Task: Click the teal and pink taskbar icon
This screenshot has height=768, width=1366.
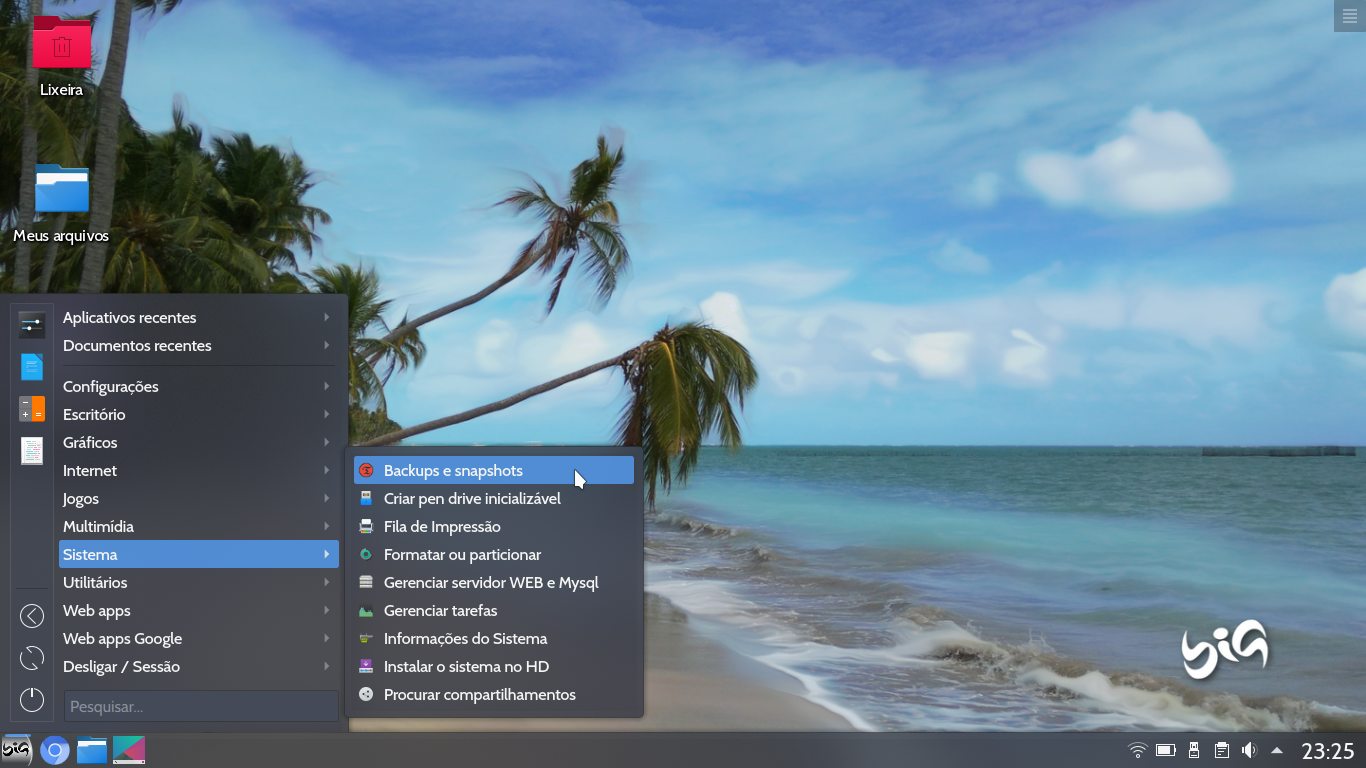Action: (129, 750)
